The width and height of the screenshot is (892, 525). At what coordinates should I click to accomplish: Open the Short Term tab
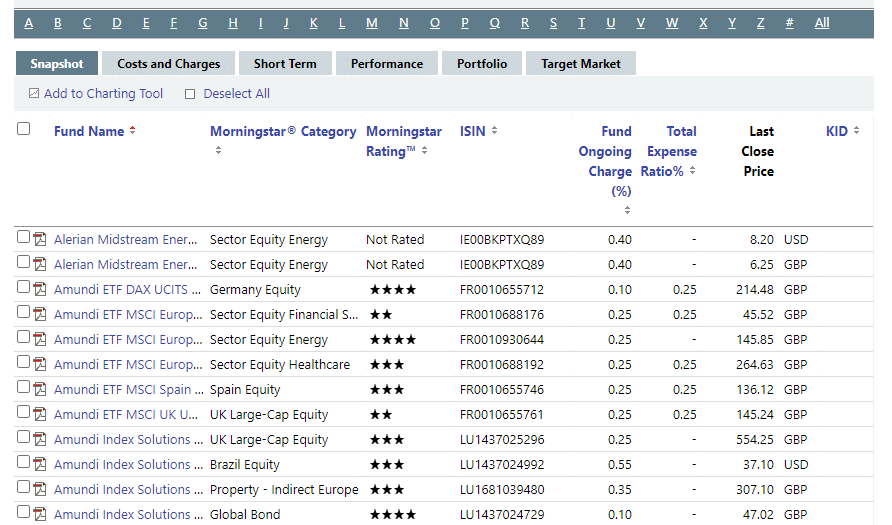(285, 63)
